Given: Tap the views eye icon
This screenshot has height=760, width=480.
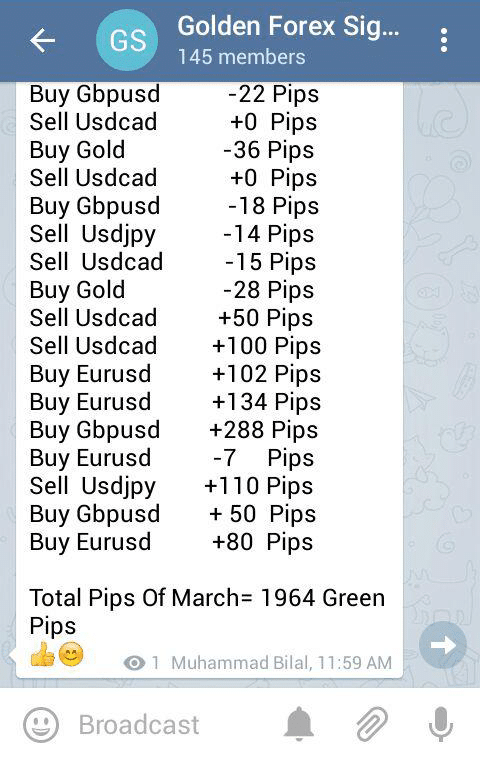Looking at the screenshot, I should pos(134,663).
